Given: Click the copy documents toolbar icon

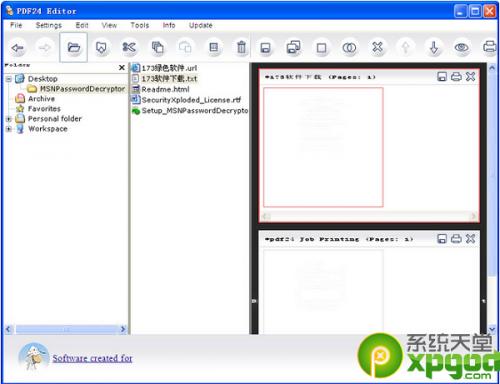Looking at the screenshot, I should coord(157,48).
